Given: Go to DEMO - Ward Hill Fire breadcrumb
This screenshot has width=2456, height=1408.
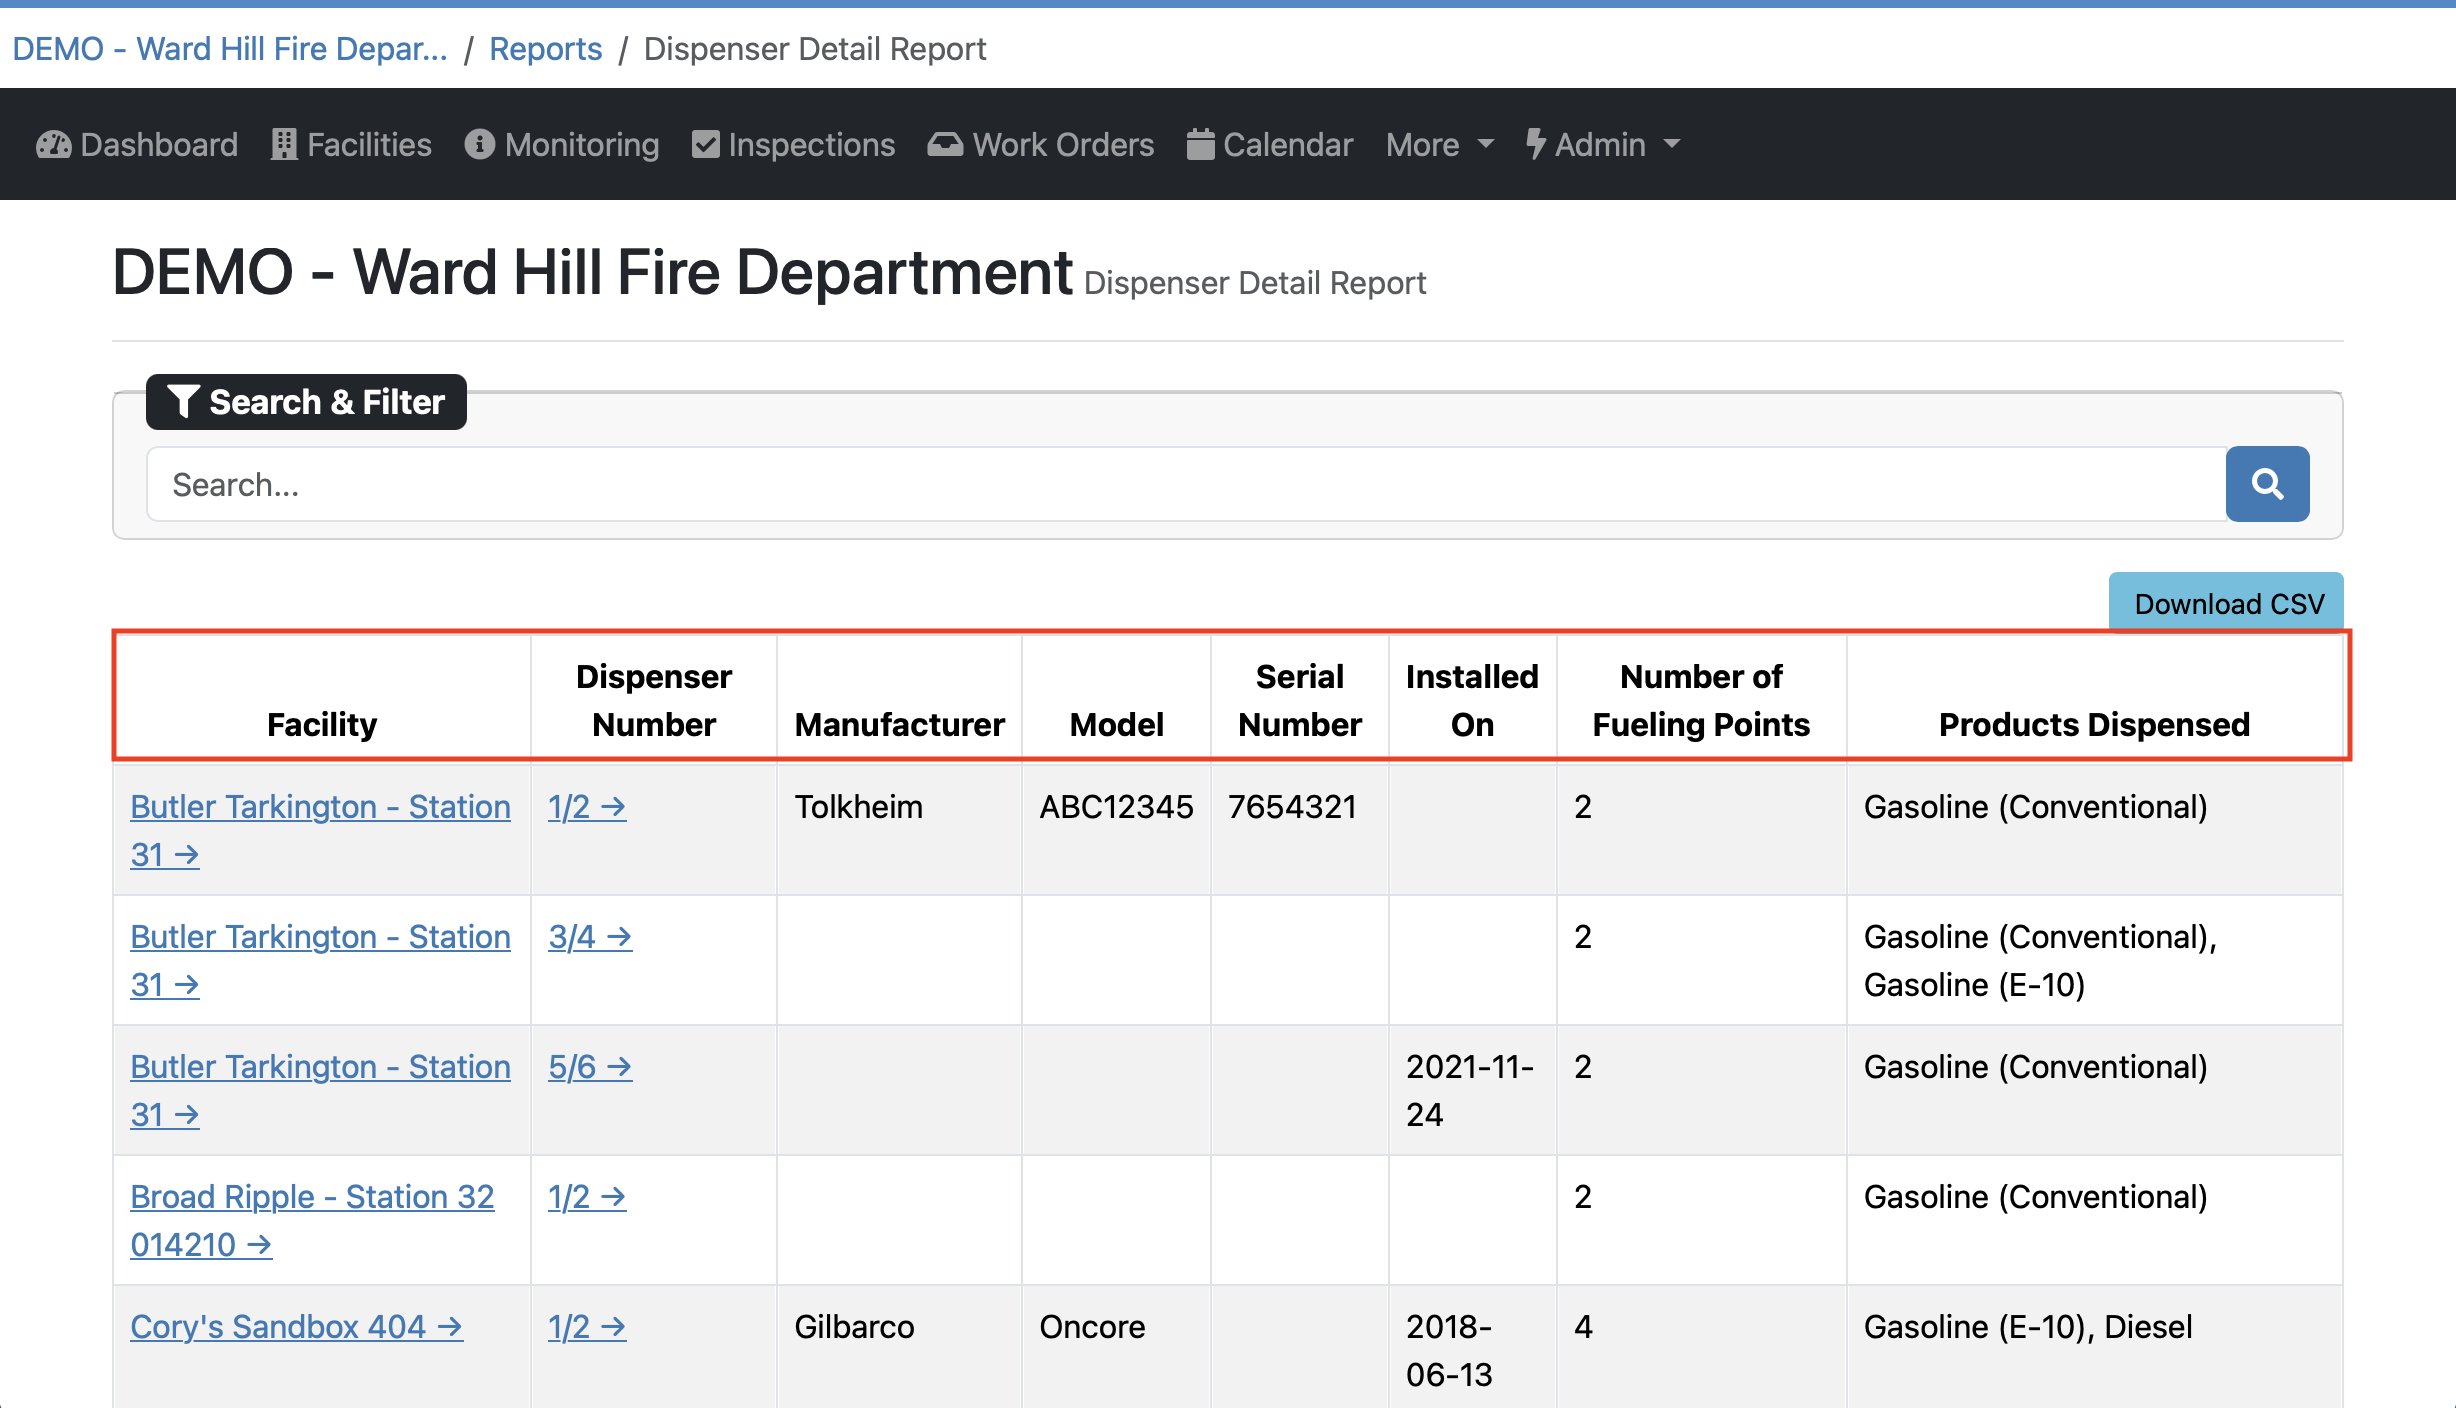Looking at the screenshot, I should (x=229, y=49).
